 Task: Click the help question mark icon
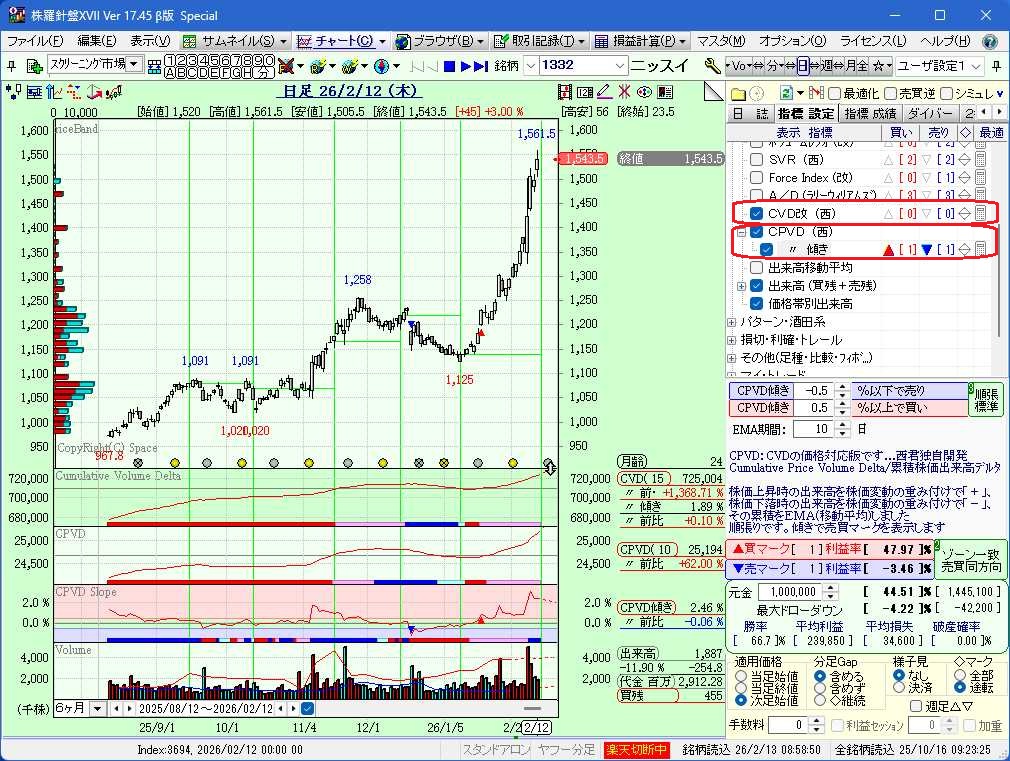(989, 41)
